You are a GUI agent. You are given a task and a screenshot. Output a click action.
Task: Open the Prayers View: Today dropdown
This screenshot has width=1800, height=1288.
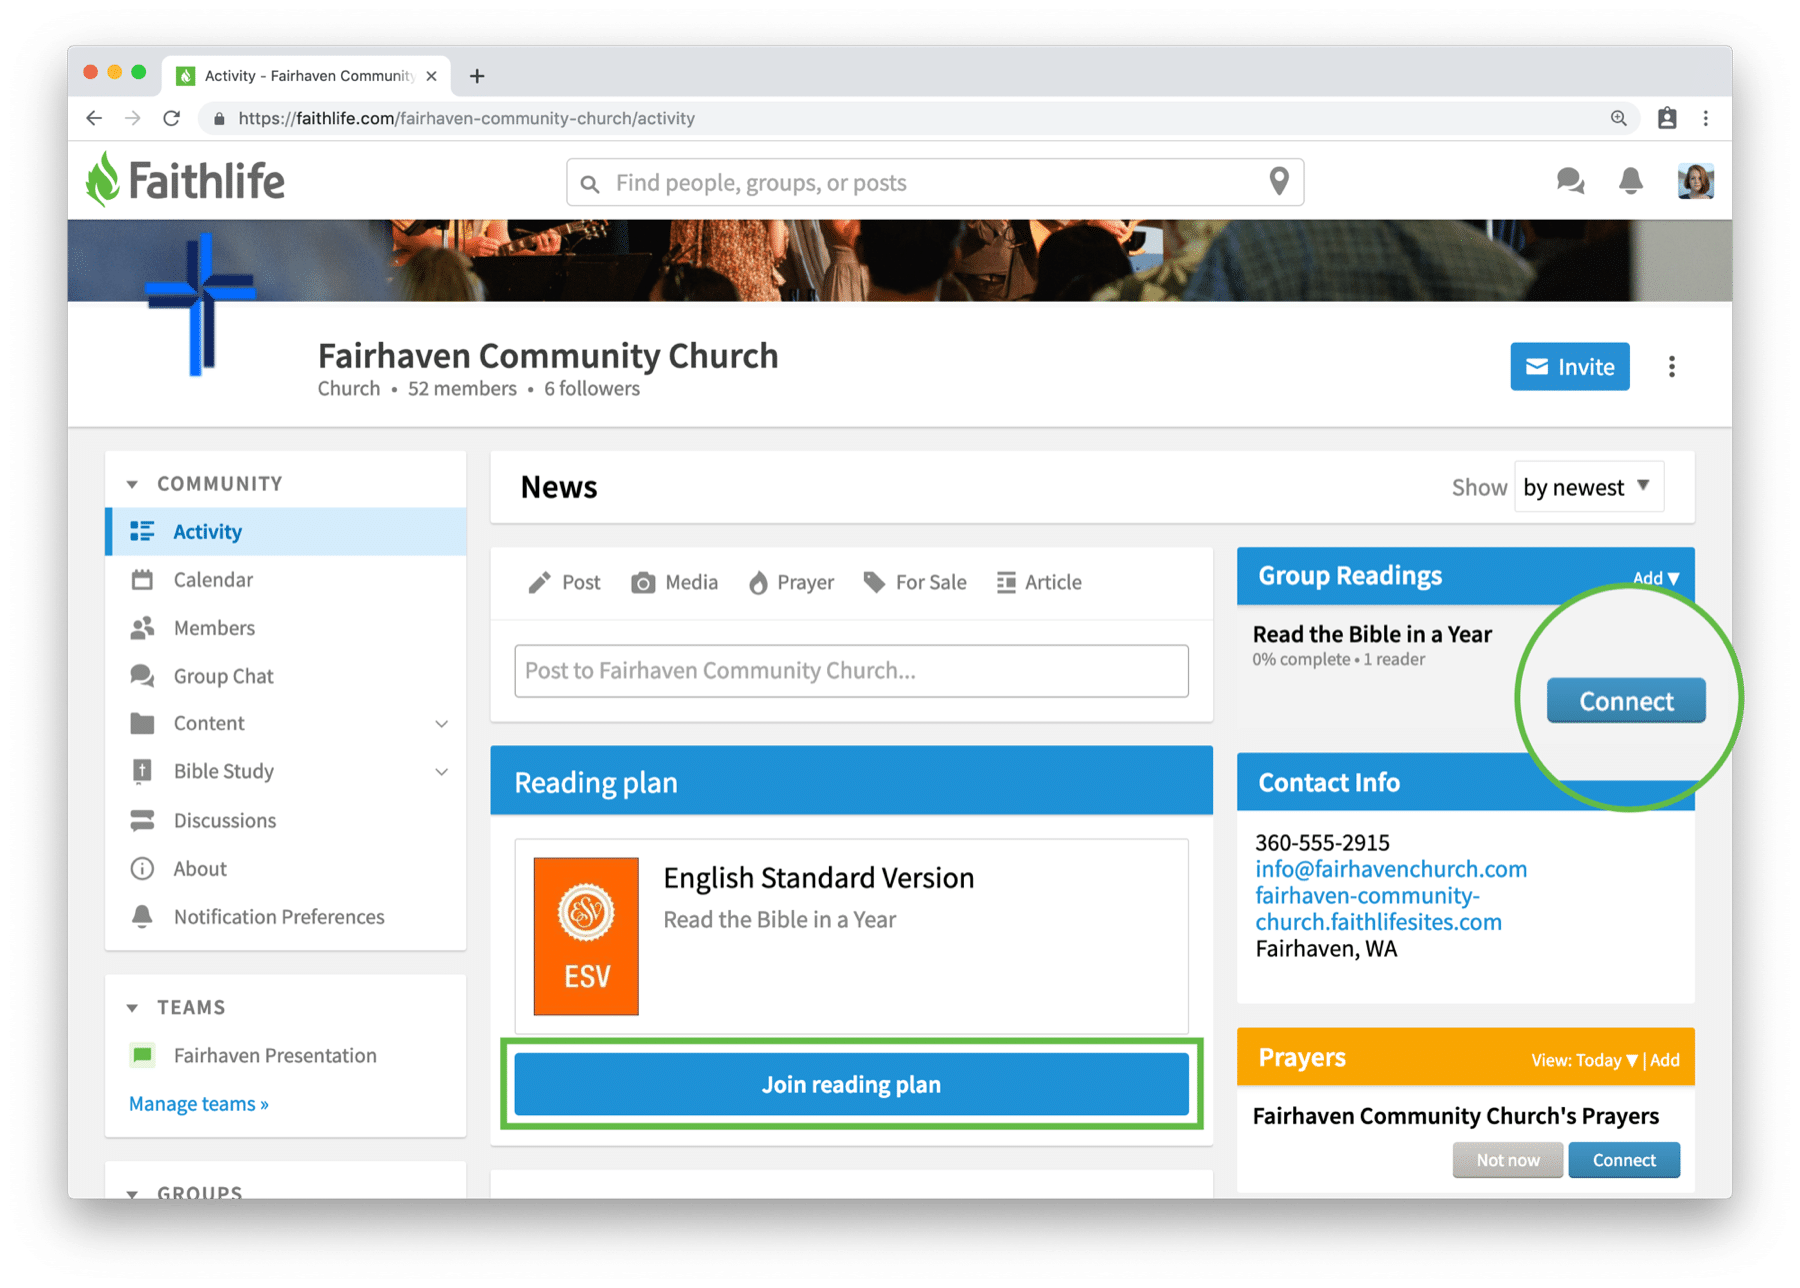(1584, 1060)
